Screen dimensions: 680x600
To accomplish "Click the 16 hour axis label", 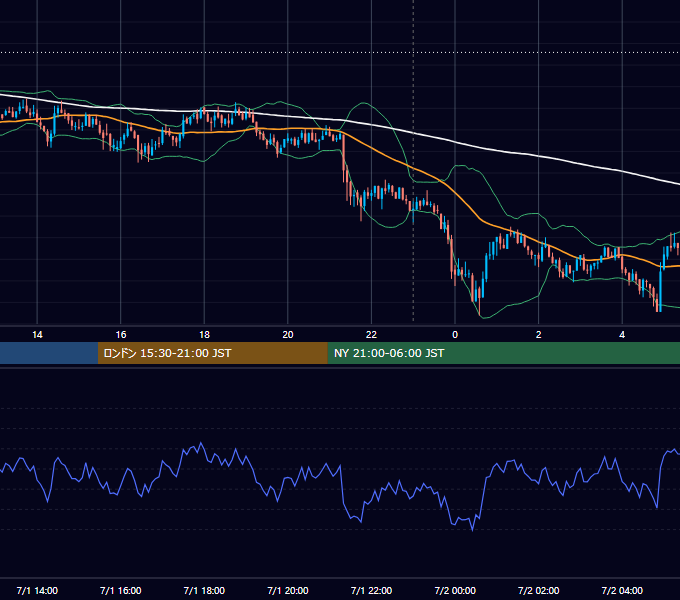I will click(121, 335).
